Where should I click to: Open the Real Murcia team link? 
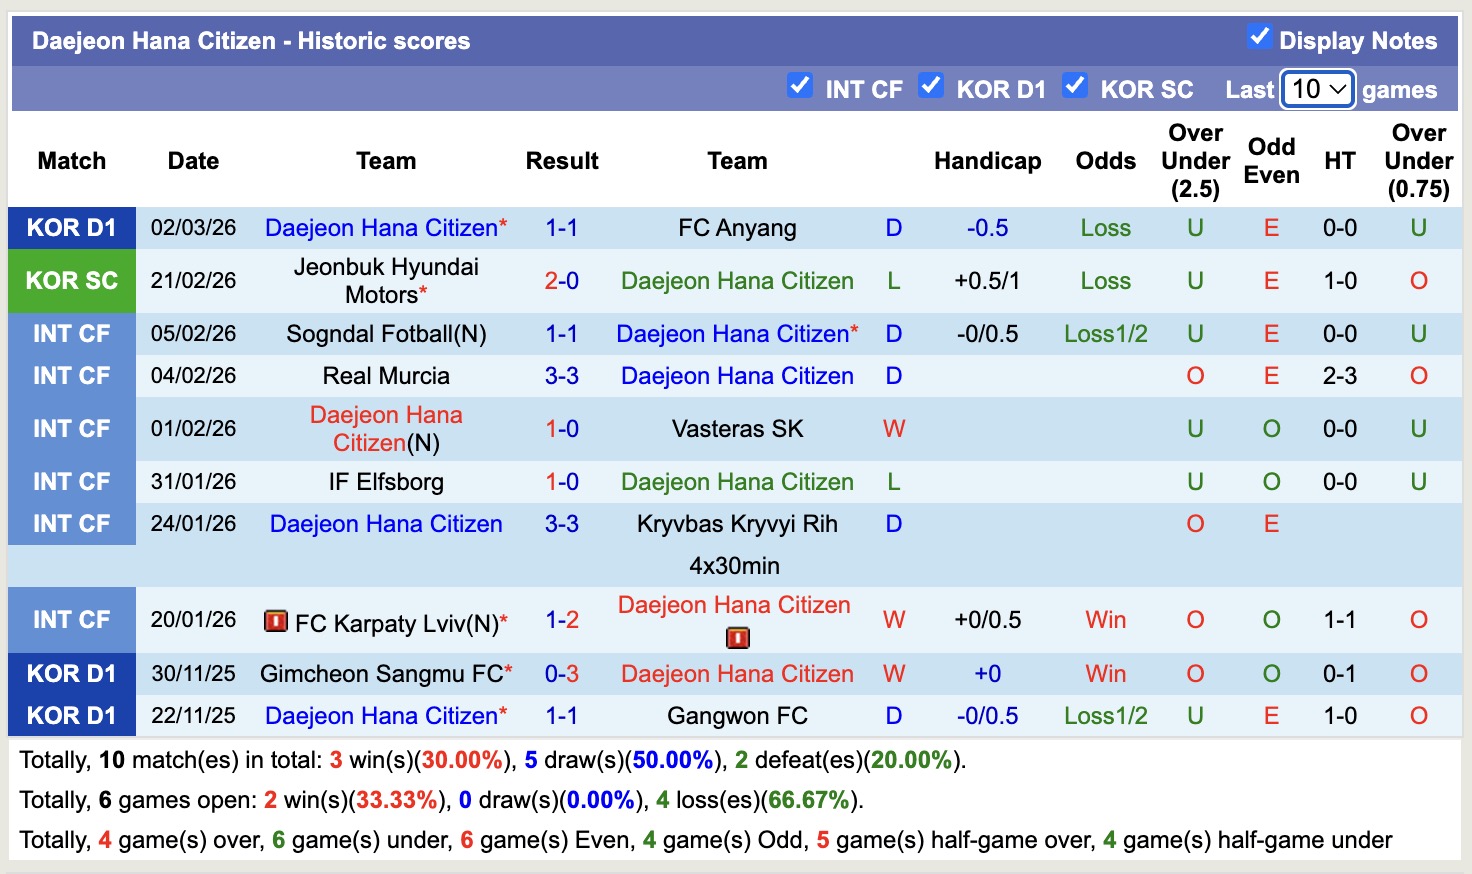(x=386, y=375)
